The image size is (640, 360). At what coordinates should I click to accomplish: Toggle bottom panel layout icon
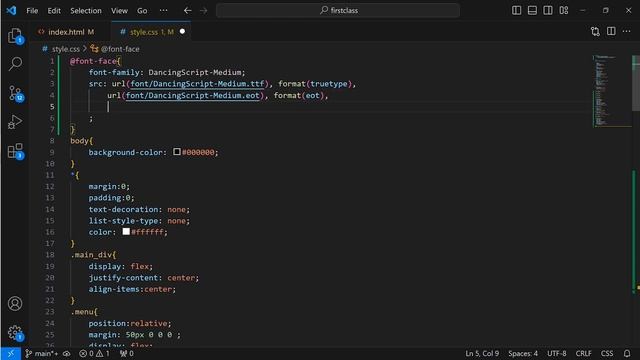[532, 10]
